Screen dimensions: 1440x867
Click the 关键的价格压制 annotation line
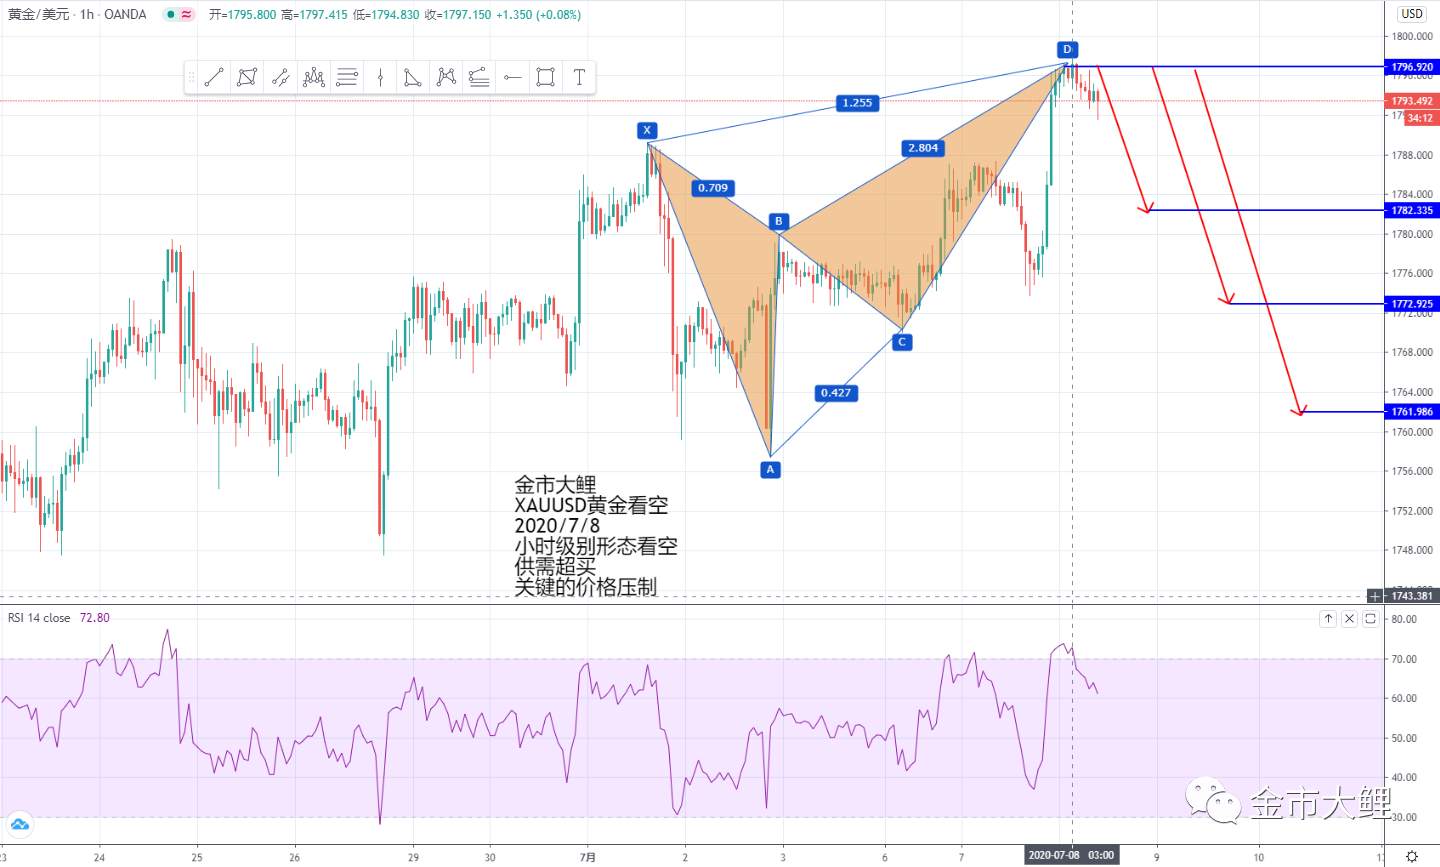pyautogui.click(x=586, y=587)
